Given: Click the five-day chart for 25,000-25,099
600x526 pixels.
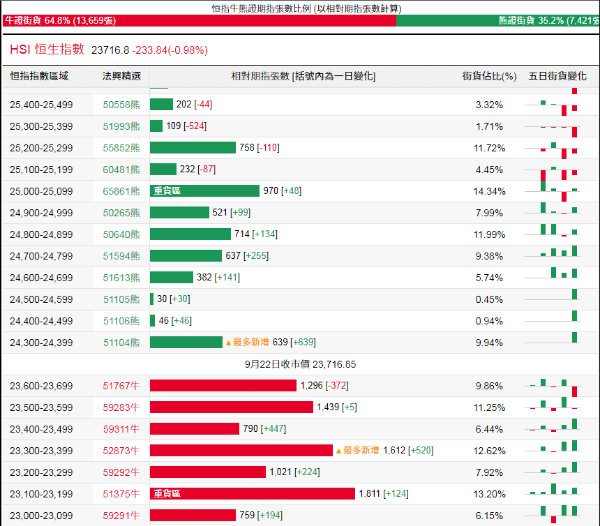Looking at the screenshot, I should pyautogui.click(x=553, y=191).
